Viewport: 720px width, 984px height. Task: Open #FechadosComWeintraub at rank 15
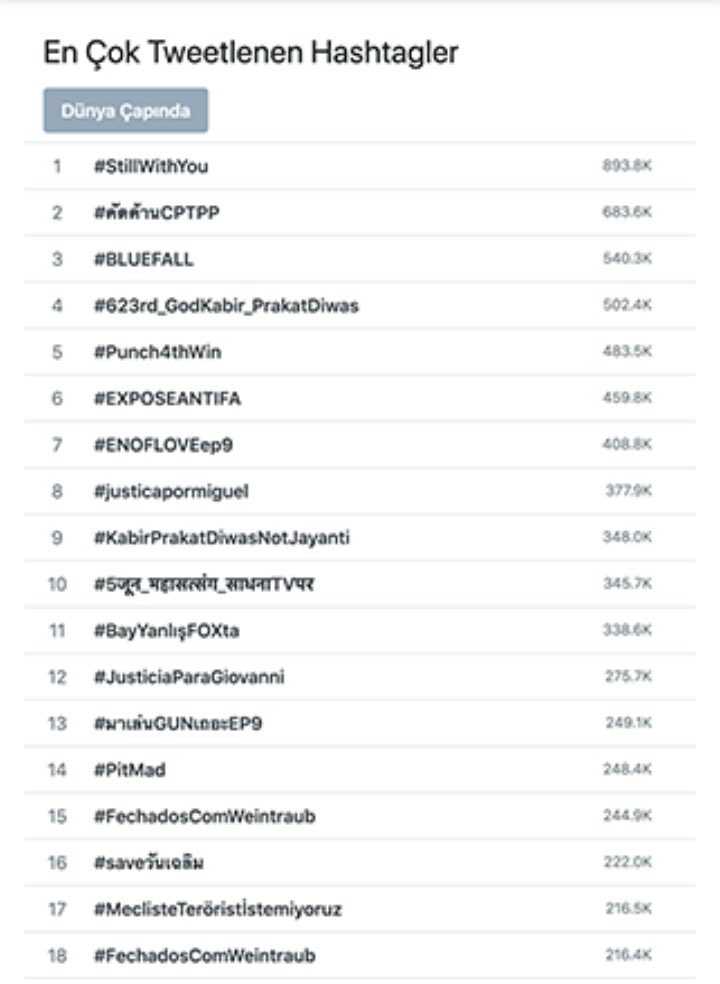point(205,816)
